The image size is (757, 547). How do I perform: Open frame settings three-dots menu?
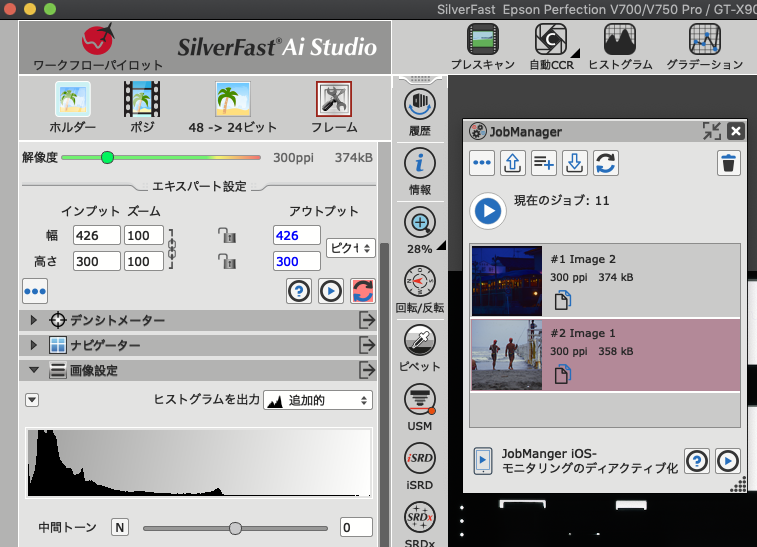tap(35, 291)
